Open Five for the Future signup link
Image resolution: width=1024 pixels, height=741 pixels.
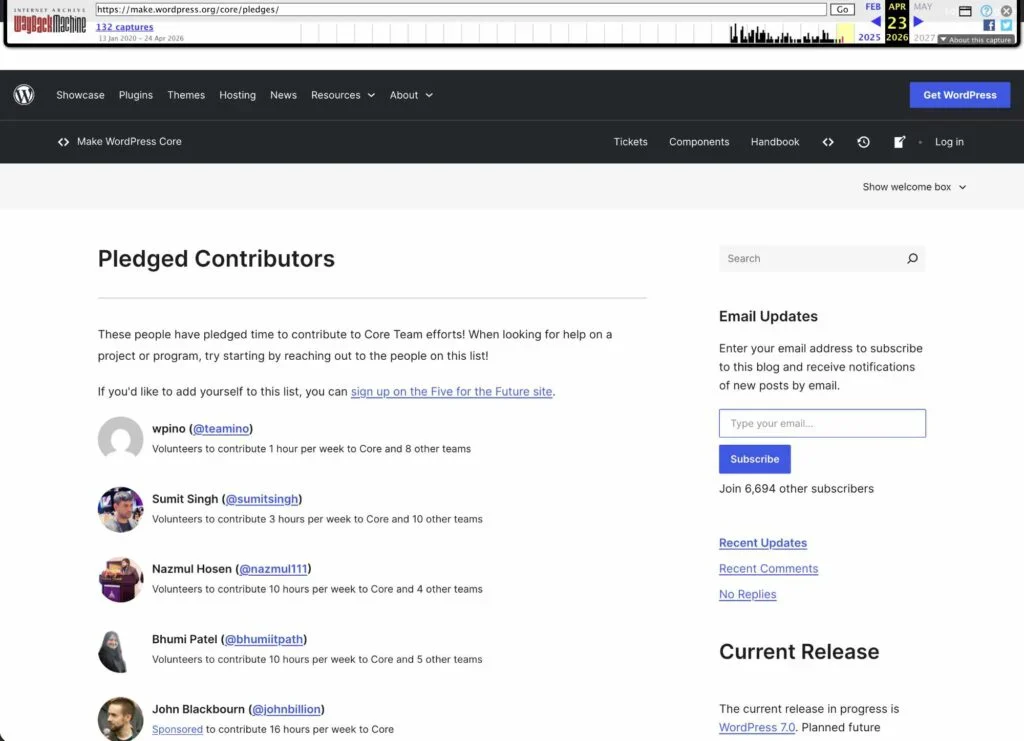451,392
